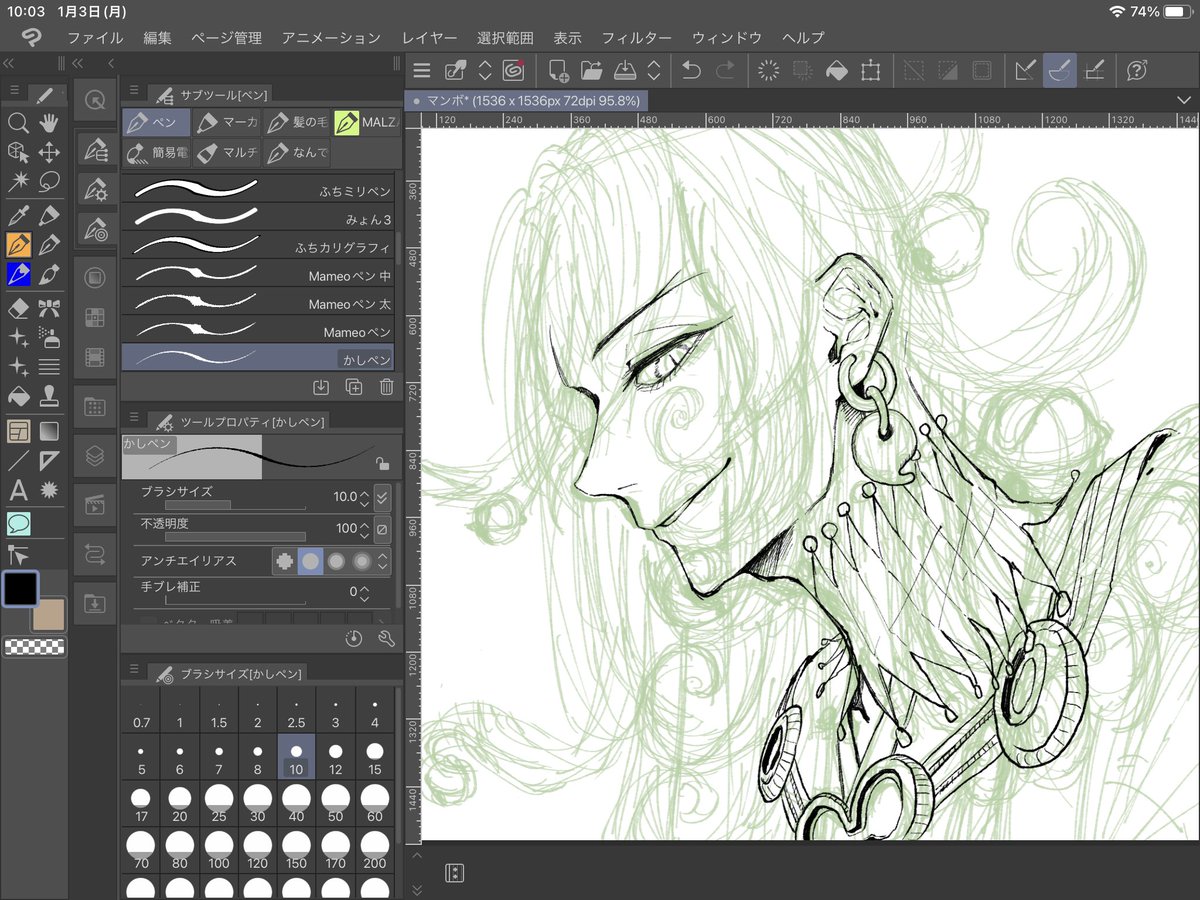Select the orange highlighted Pen tool

[x=18, y=245]
